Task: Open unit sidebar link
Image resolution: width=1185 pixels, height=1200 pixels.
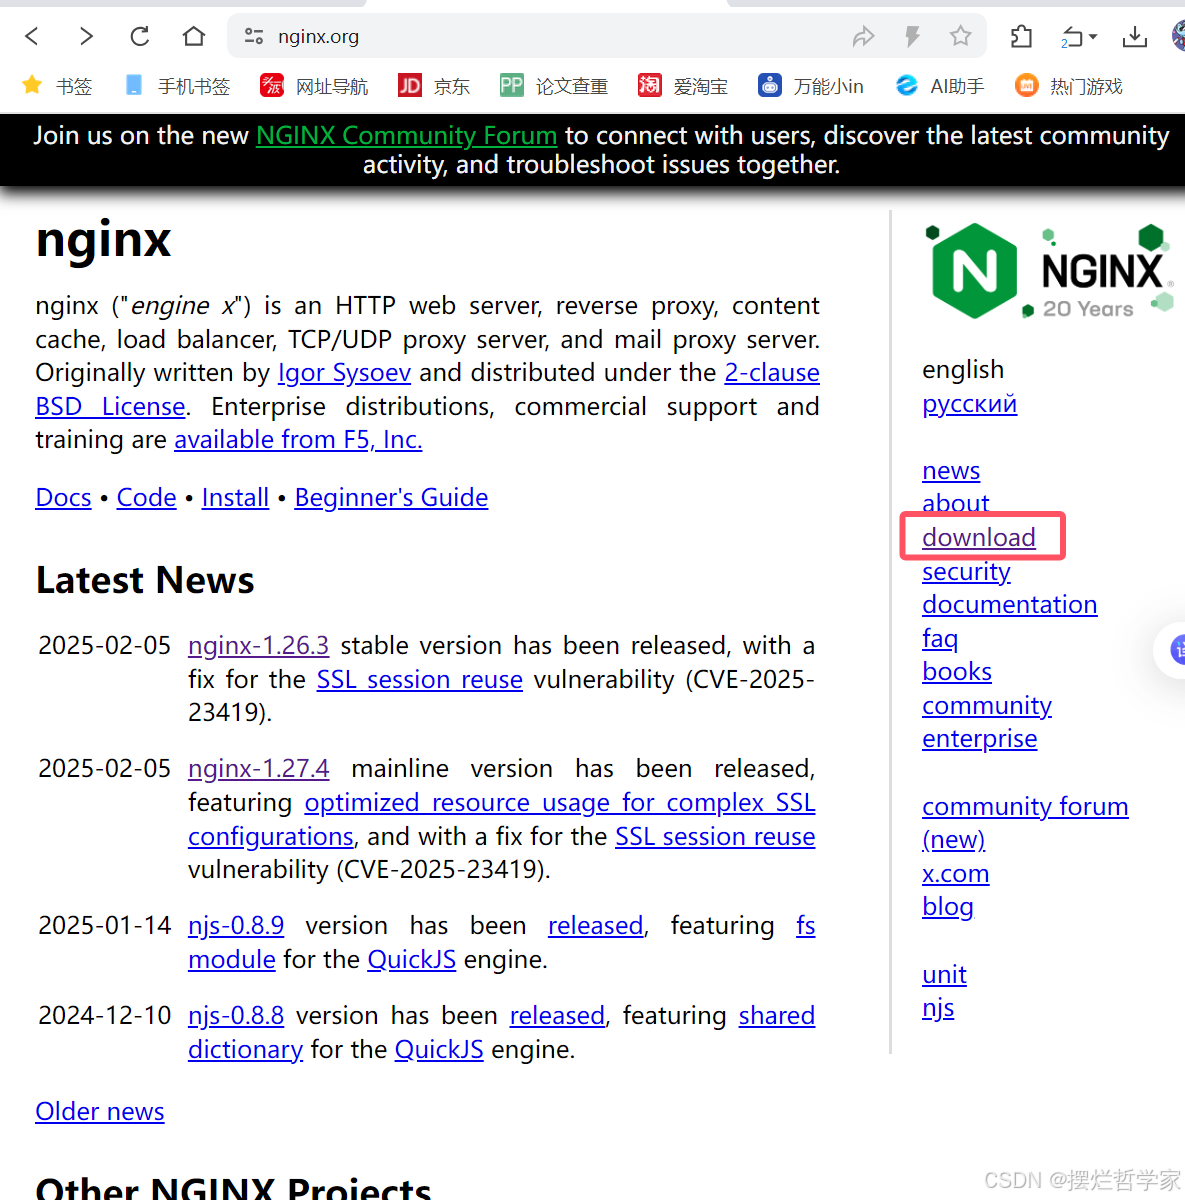Action: pos(944,975)
